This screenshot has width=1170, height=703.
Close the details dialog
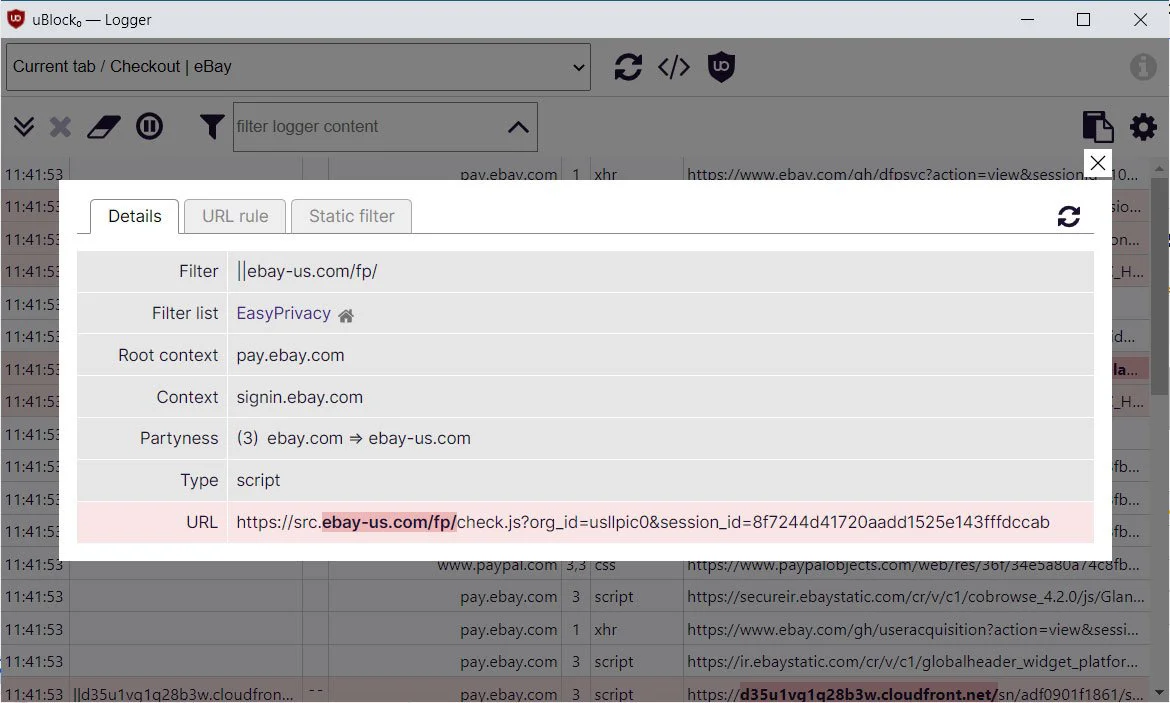1098,163
